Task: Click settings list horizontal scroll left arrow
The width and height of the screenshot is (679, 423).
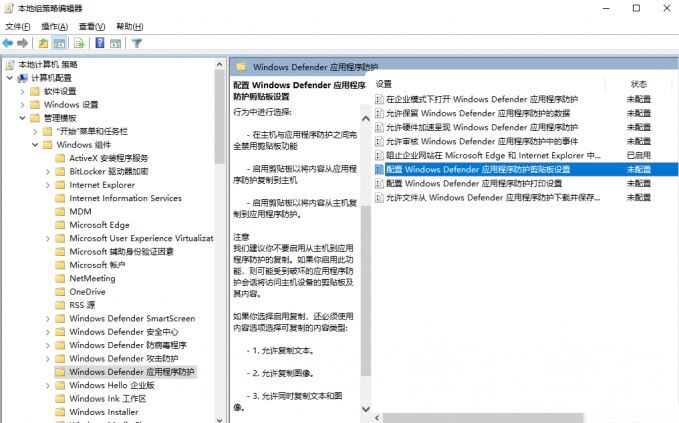Action: [x=377, y=417]
